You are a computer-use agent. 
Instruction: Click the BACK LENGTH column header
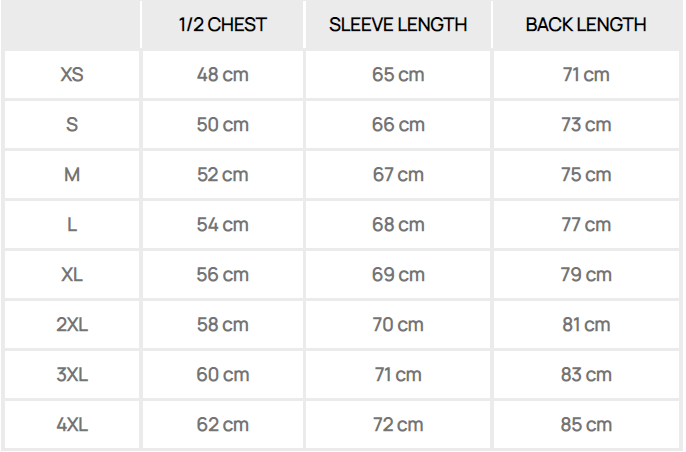click(586, 25)
